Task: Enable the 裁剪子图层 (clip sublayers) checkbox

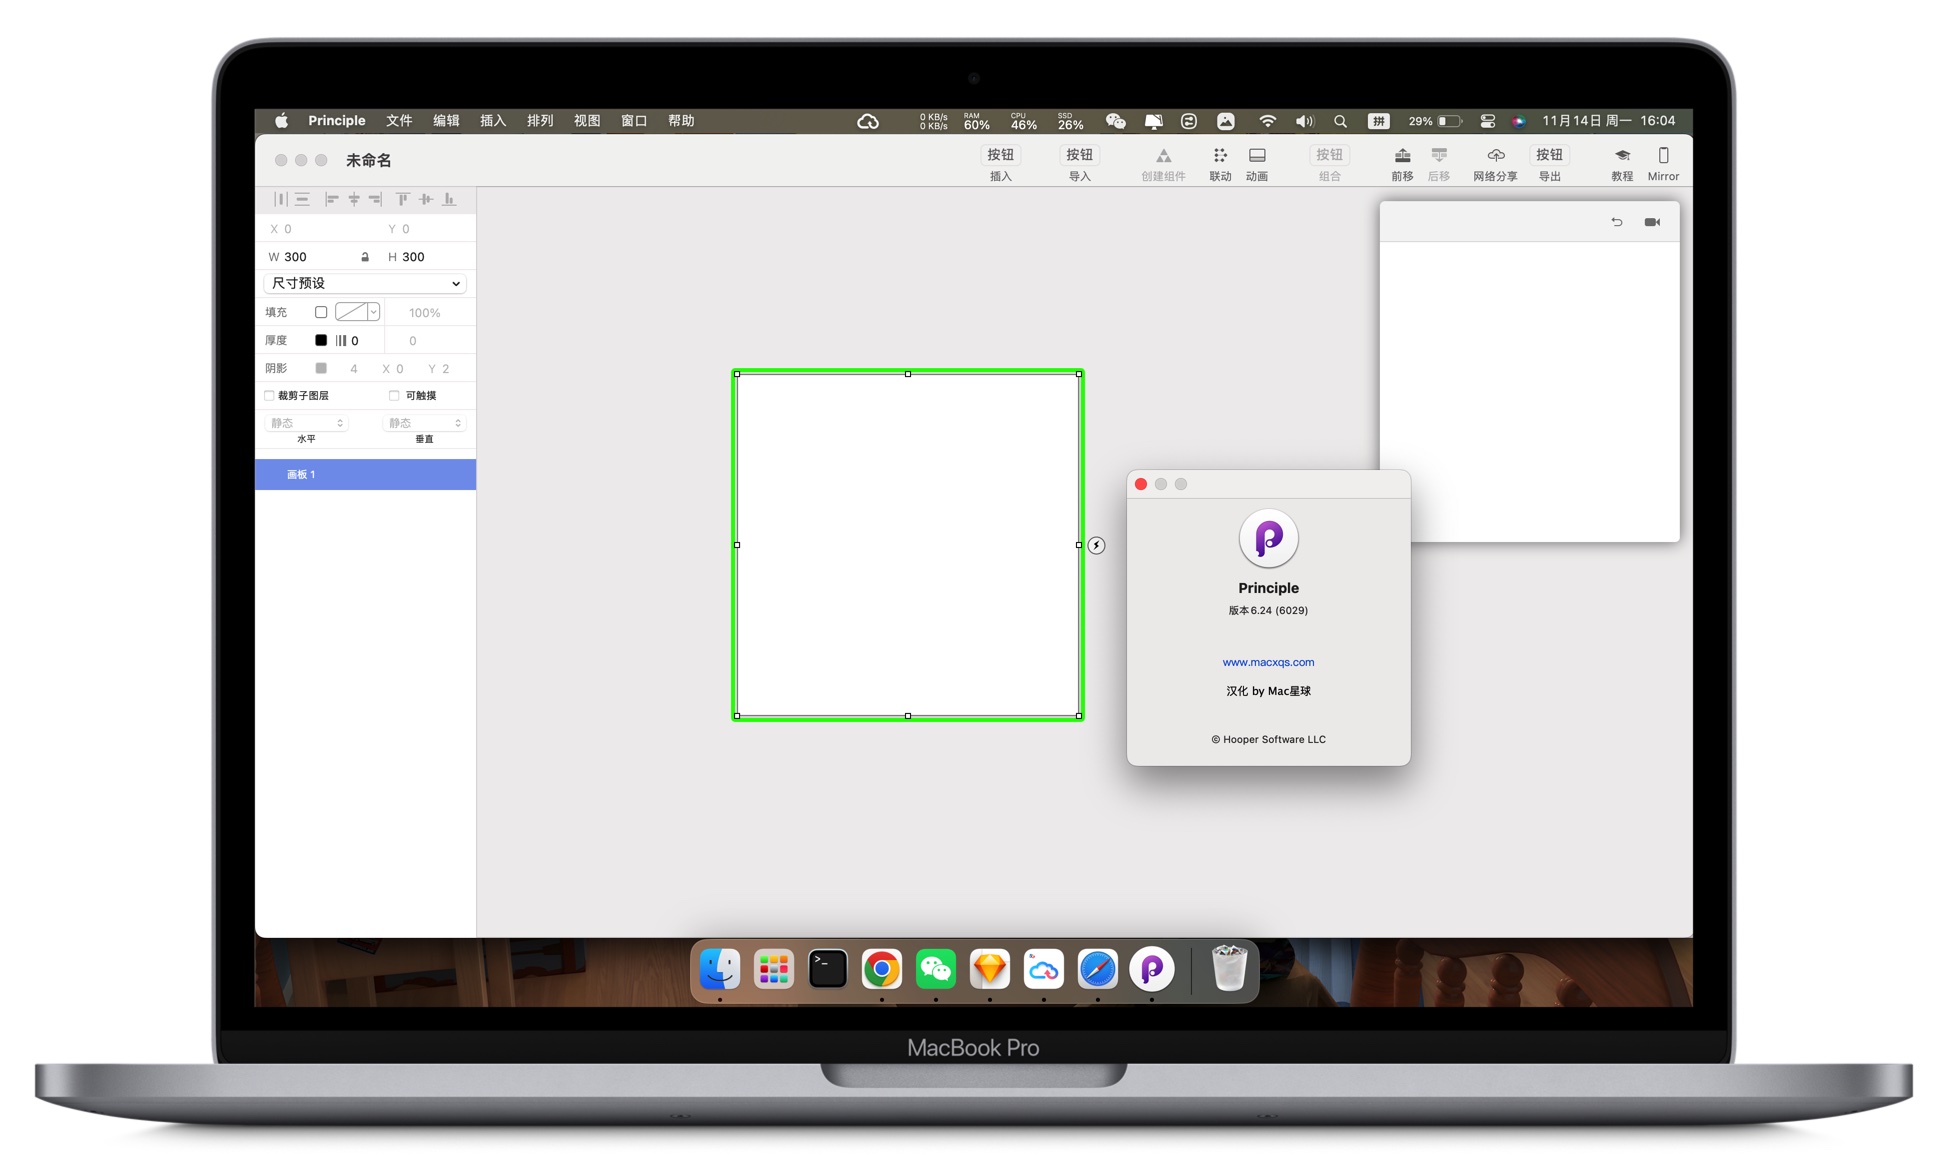Action: coord(269,395)
